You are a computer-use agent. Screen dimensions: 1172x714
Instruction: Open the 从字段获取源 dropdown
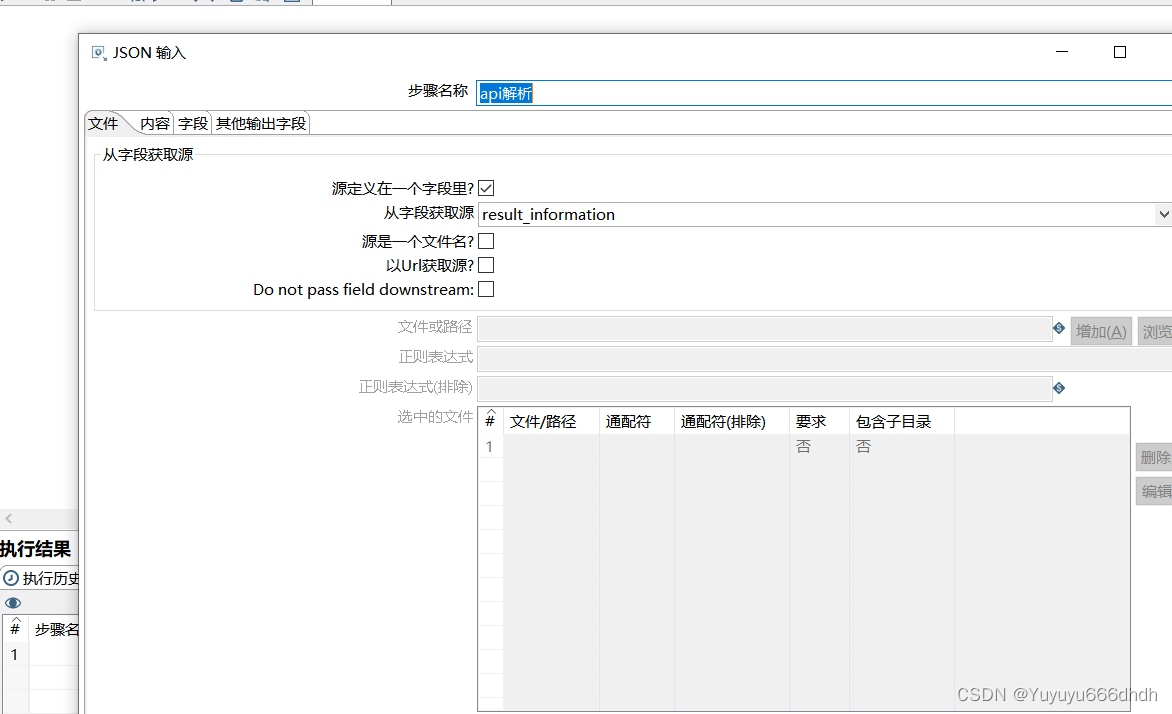tap(1162, 214)
